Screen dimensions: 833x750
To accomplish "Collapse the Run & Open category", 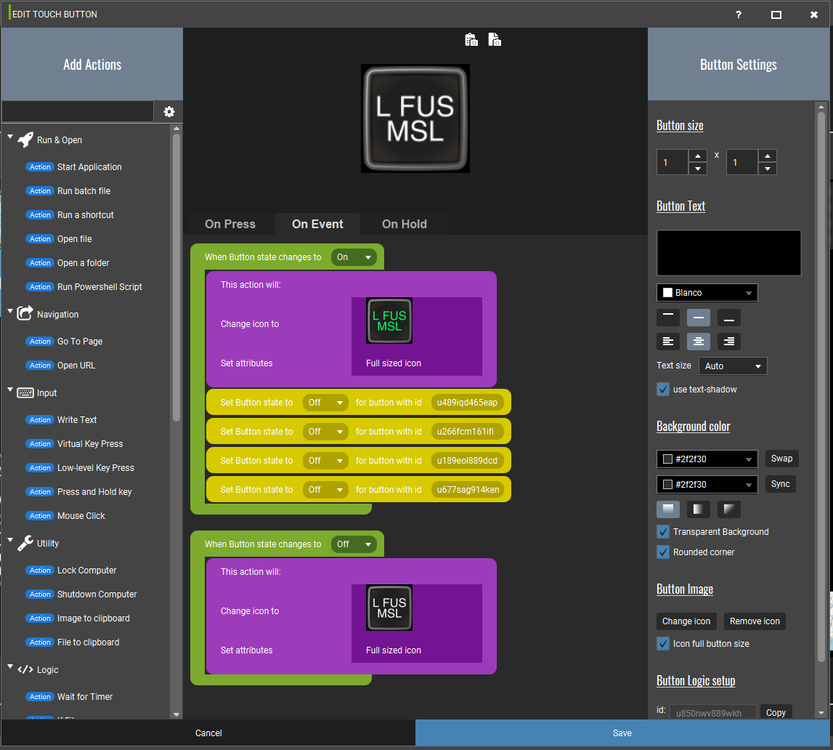I will pos(10,137).
